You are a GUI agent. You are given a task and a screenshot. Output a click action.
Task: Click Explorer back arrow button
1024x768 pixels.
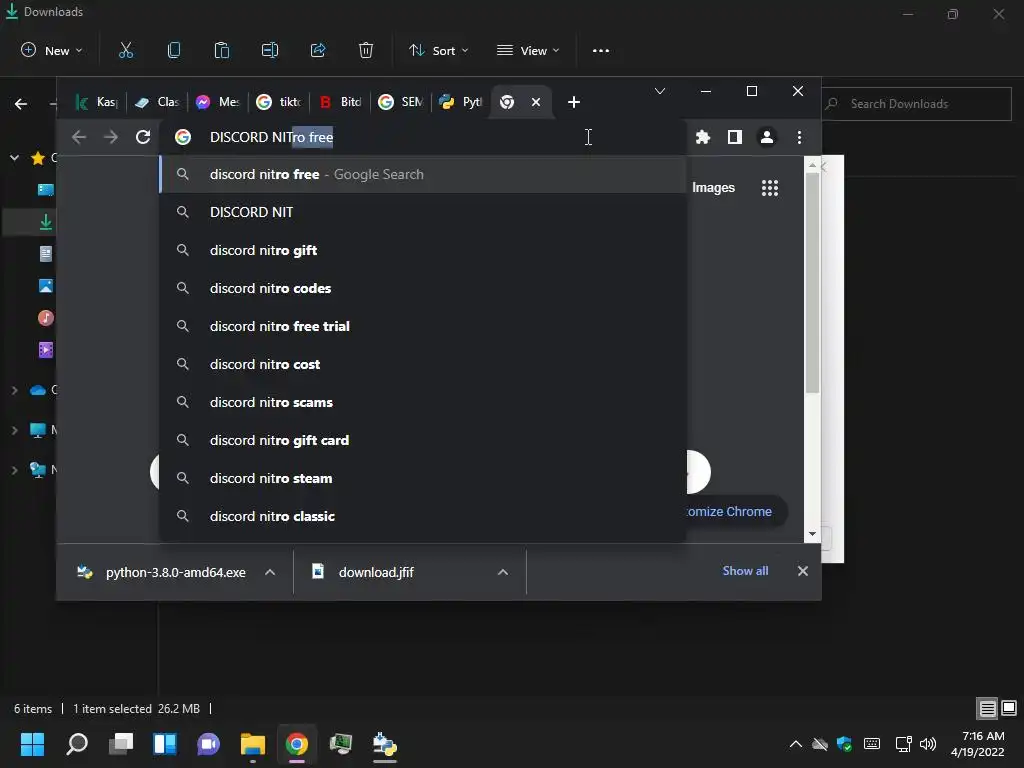click(21, 104)
